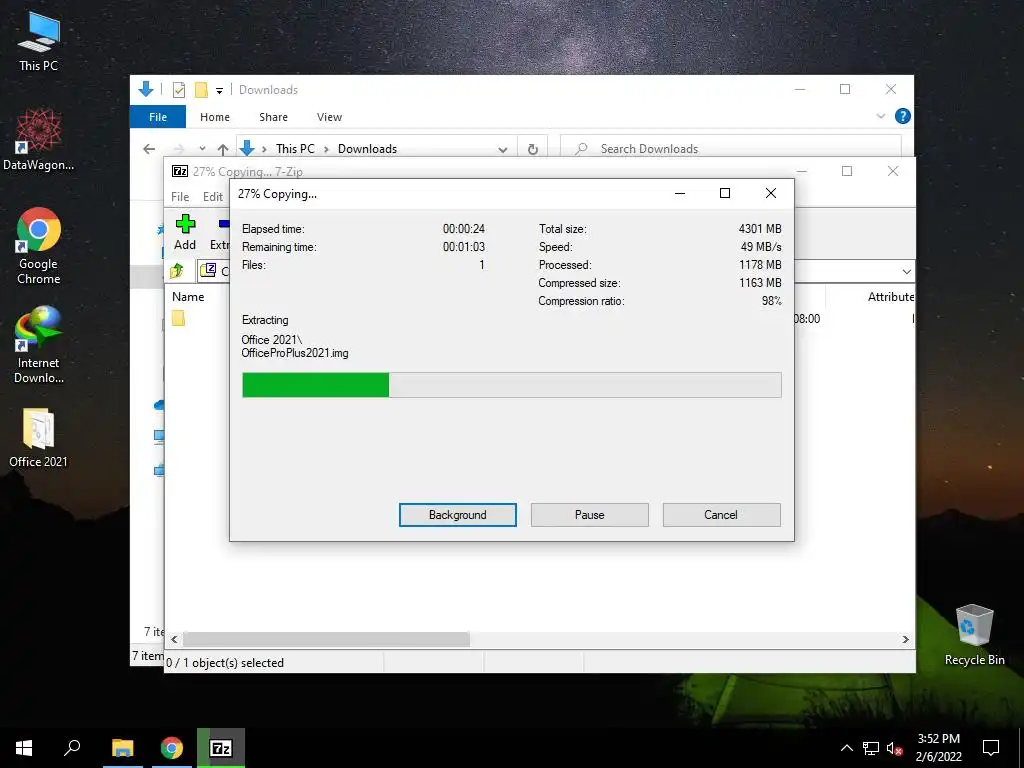Show hidden system tray icons
The image size is (1024, 768).
tap(846, 748)
